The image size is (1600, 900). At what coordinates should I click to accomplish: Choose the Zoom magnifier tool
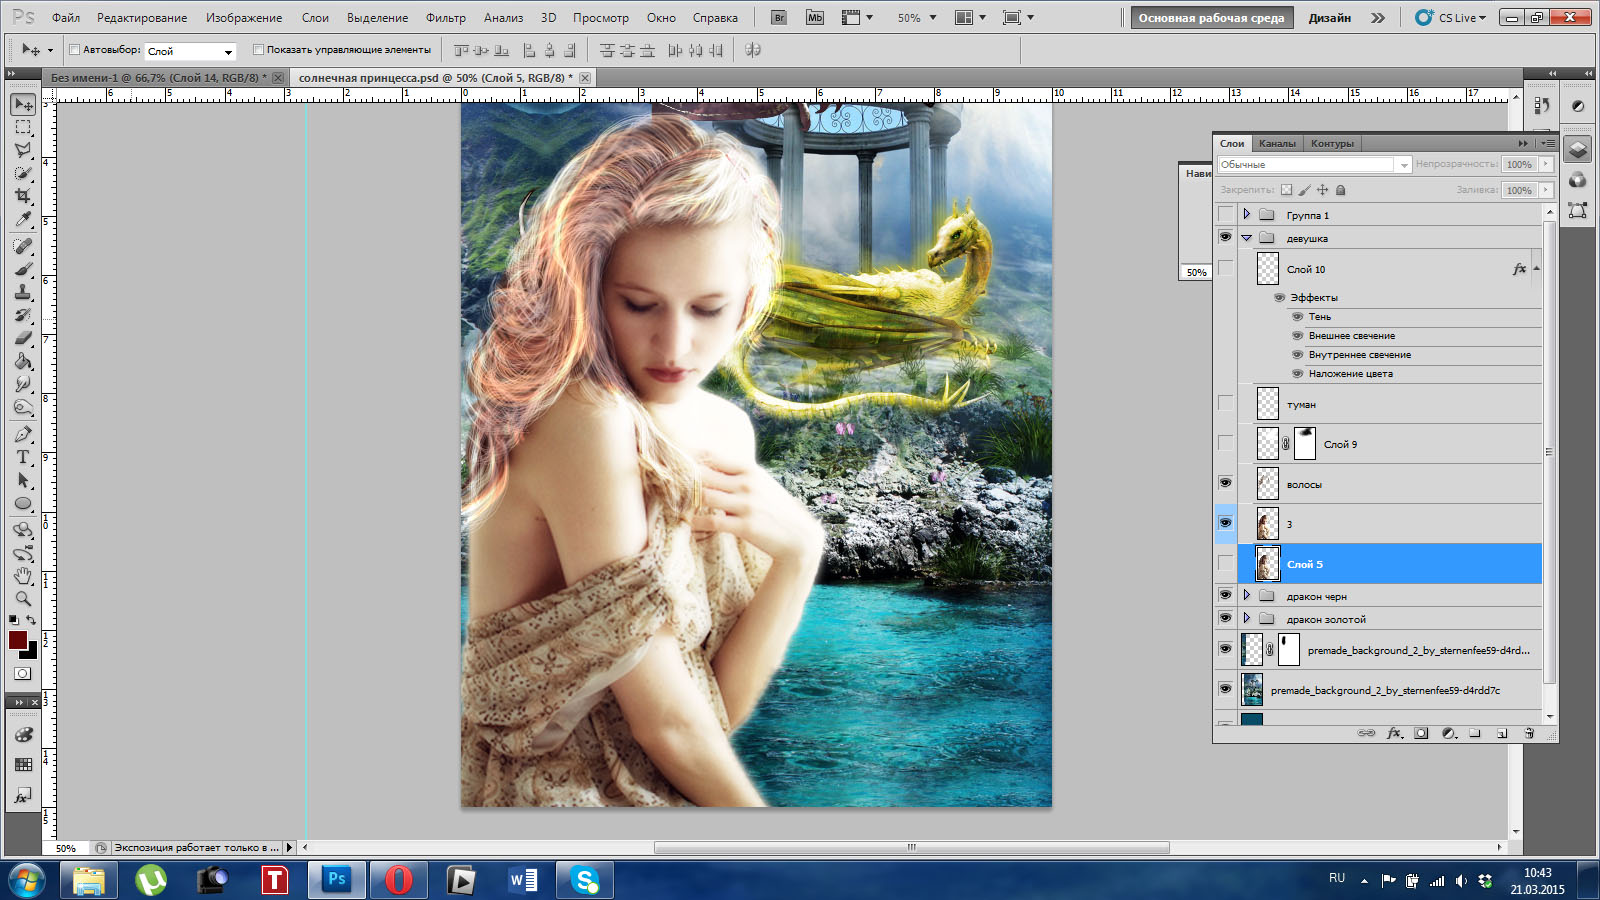23,599
